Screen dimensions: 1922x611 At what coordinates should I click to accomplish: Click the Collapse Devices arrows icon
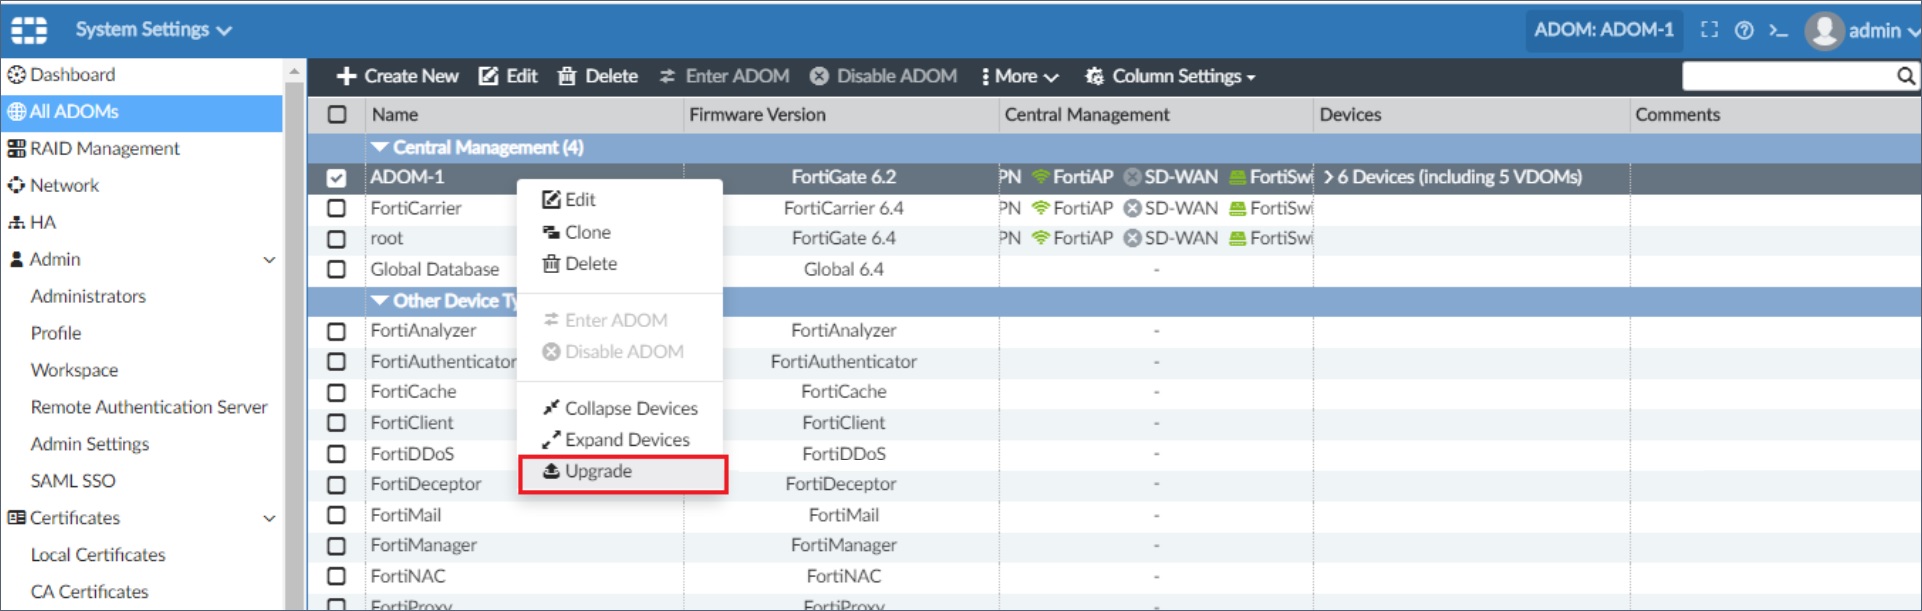(x=551, y=408)
